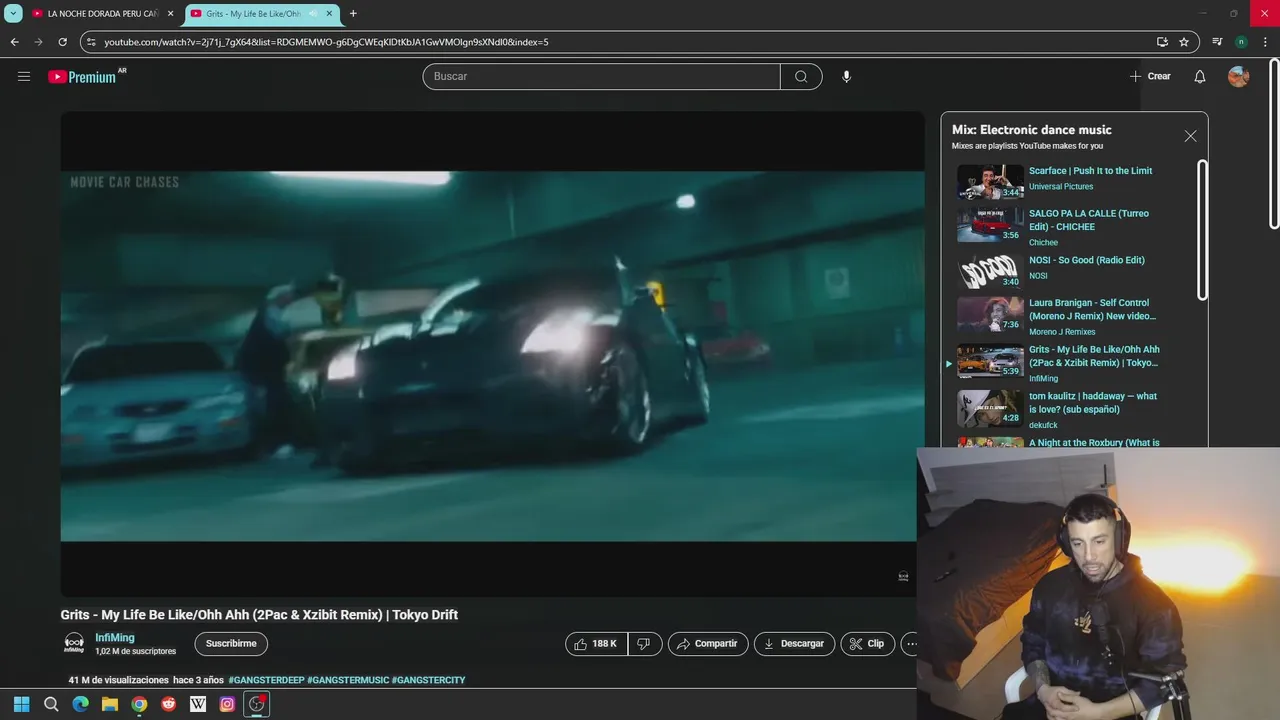Start voice search with the microphone
The width and height of the screenshot is (1280, 720).
pyautogui.click(x=846, y=76)
